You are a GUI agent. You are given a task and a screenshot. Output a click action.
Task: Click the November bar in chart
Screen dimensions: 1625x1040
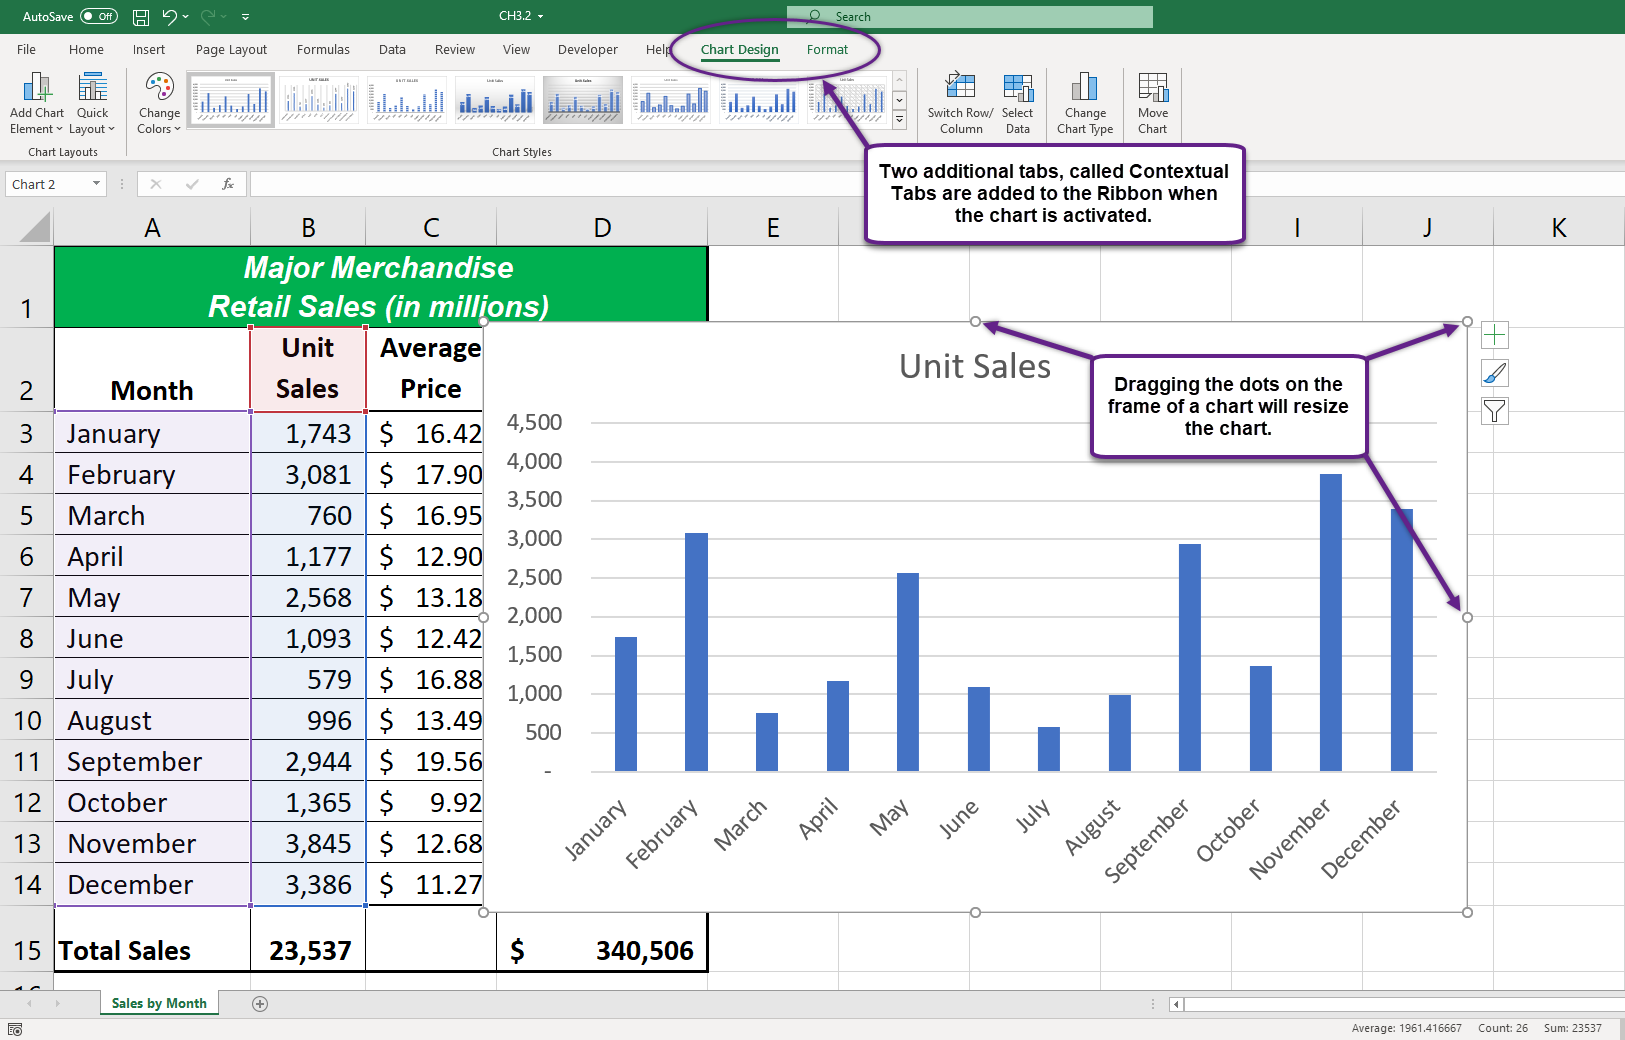1331,622
